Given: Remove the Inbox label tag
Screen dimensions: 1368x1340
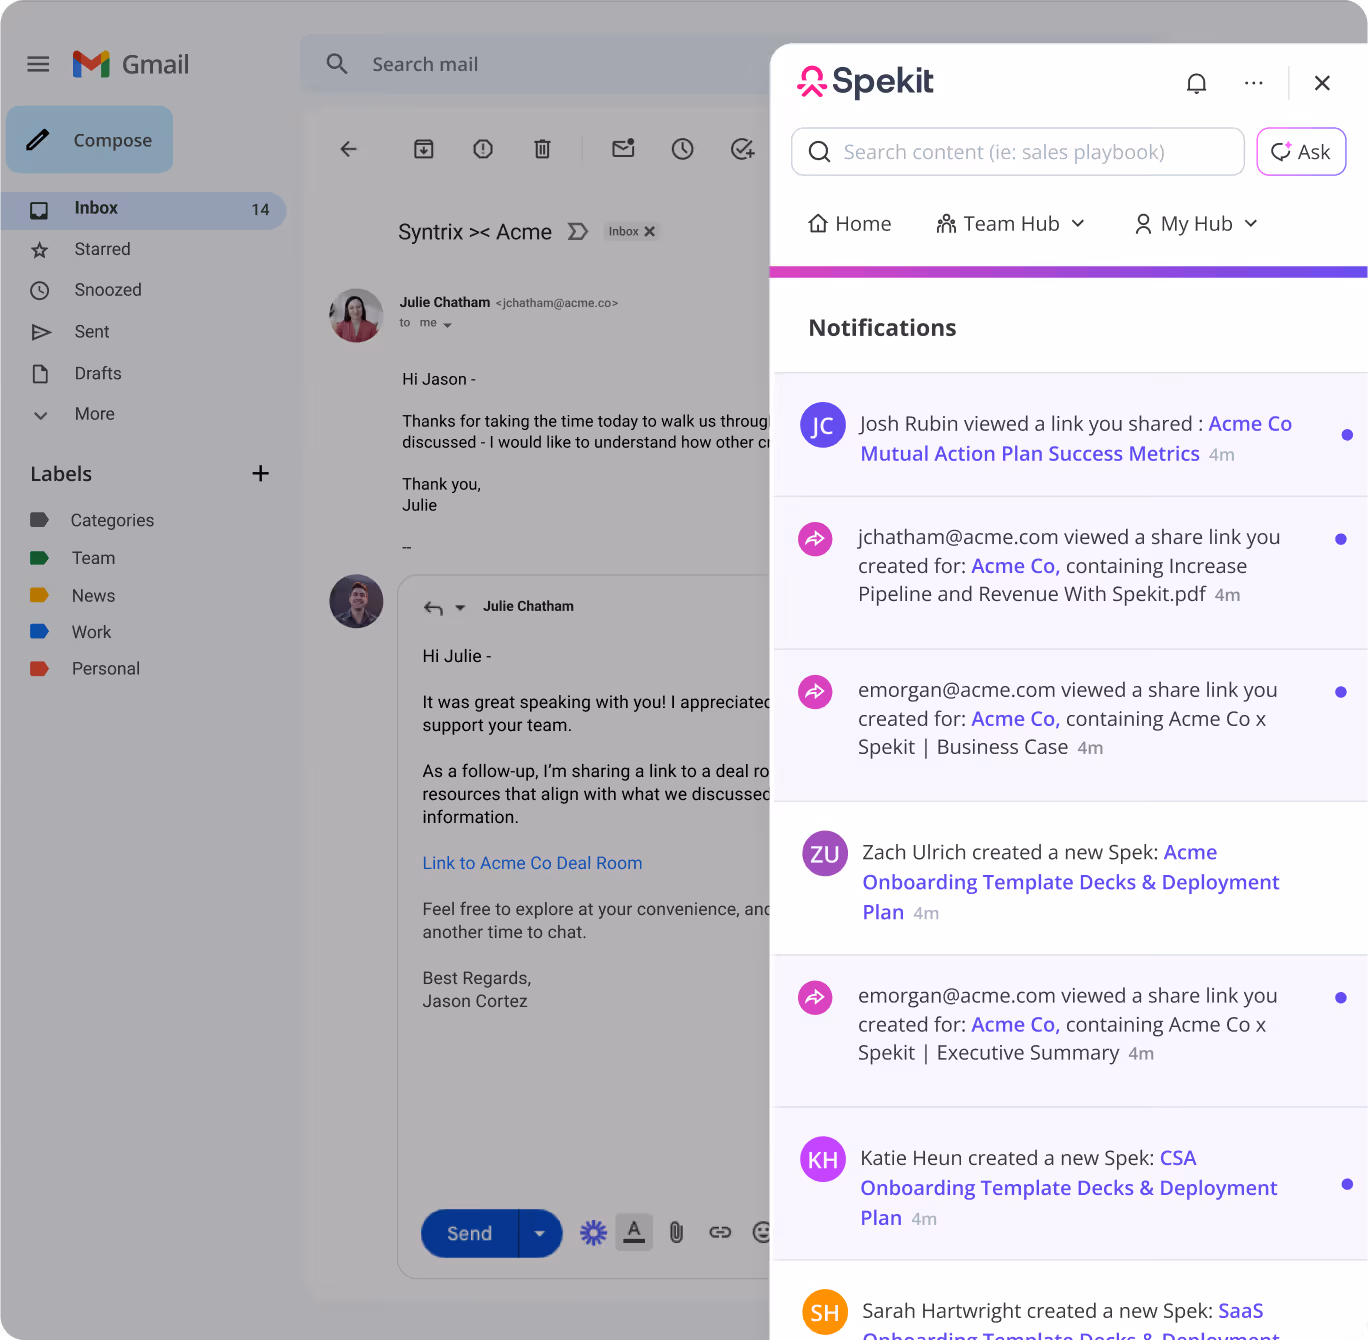Looking at the screenshot, I should tap(650, 231).
